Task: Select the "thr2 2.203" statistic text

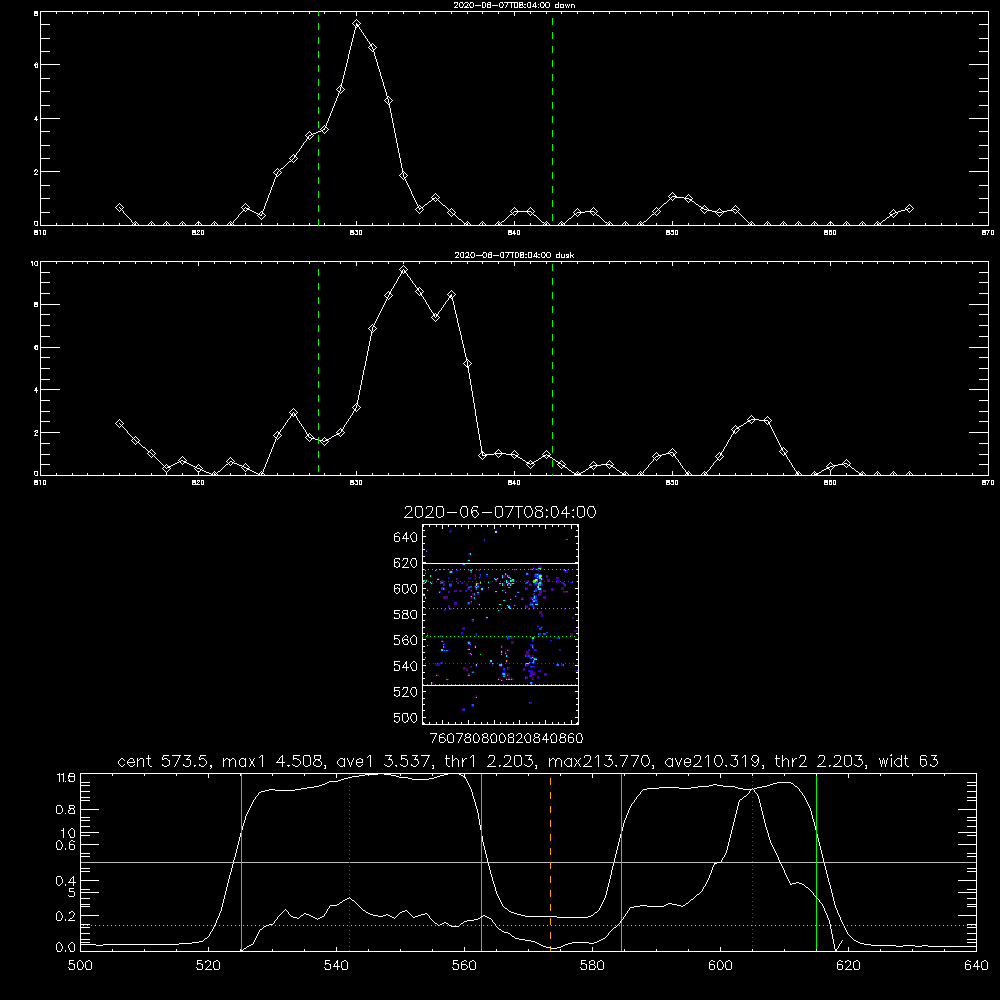Action: 821,761
